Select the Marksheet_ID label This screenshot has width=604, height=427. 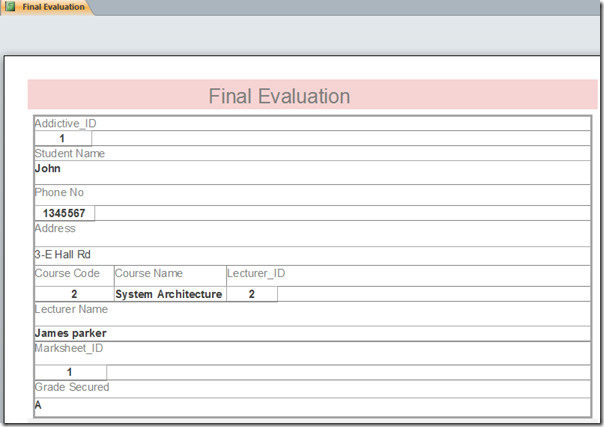coord(69,348)
